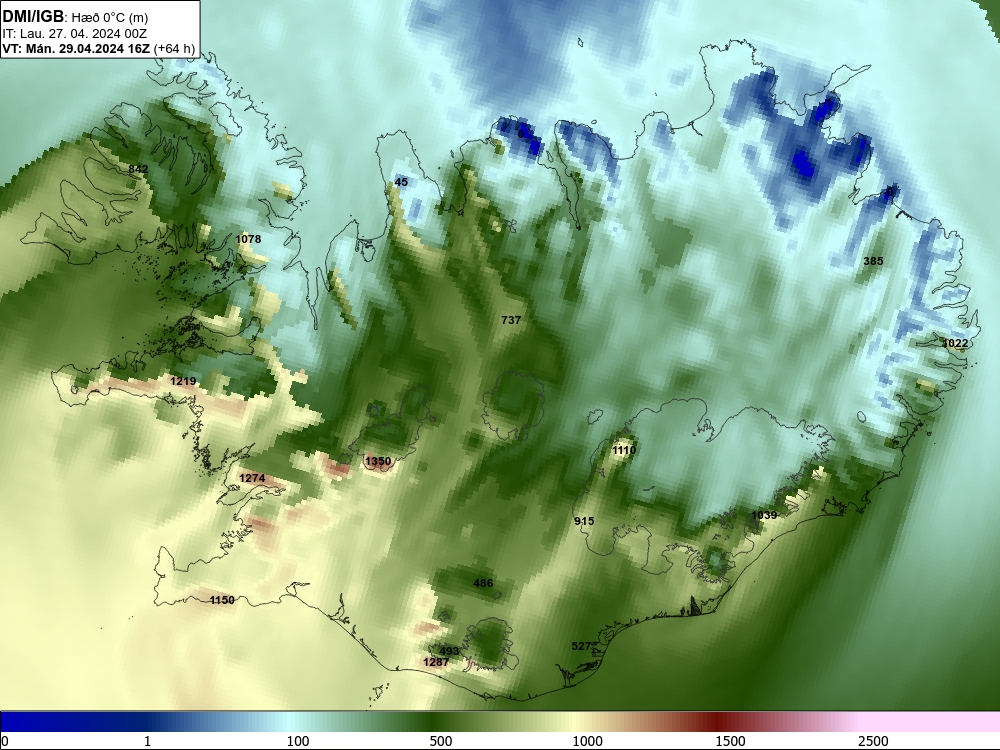Click the legend label 500
Screen dimensions: 1000x750
click(x=441, y=741)
